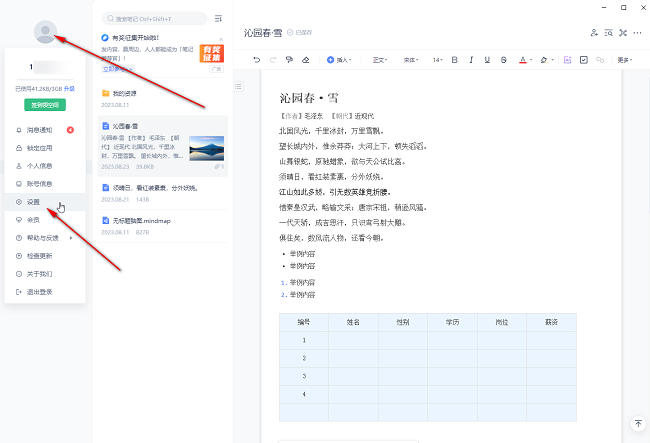Image resolution: width=650 pixels, height=443 pixels.
Task: Click the attachment clip on 沁园春·雪 note
Action: point(219,167)
